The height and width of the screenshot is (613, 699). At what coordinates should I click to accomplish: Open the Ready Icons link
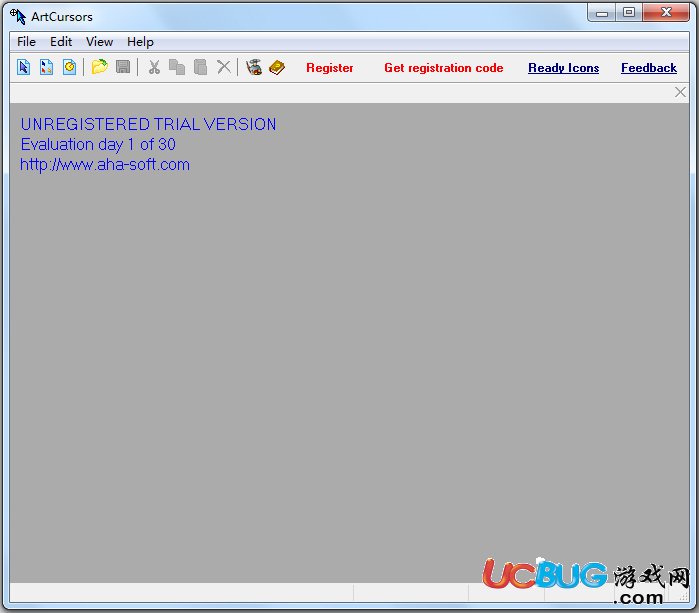click(x=563, y=68)
